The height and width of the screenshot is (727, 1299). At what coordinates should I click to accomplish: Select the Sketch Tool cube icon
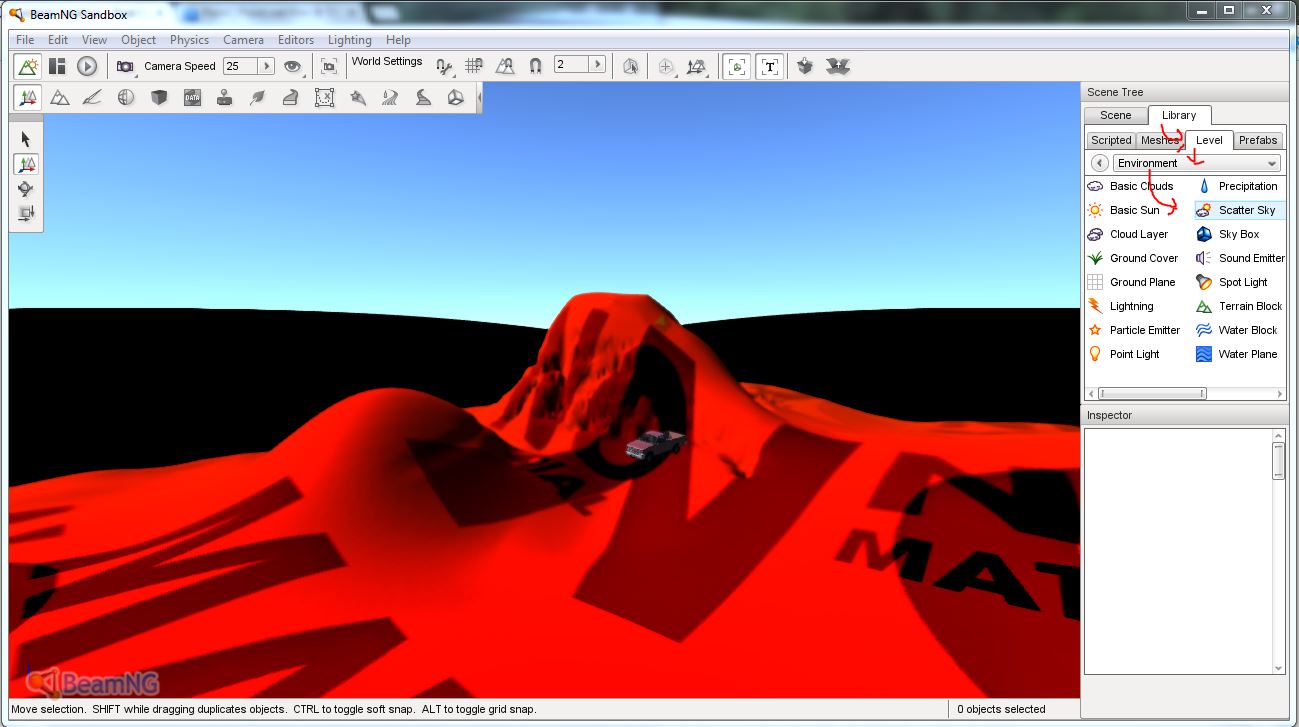point(159,97)
